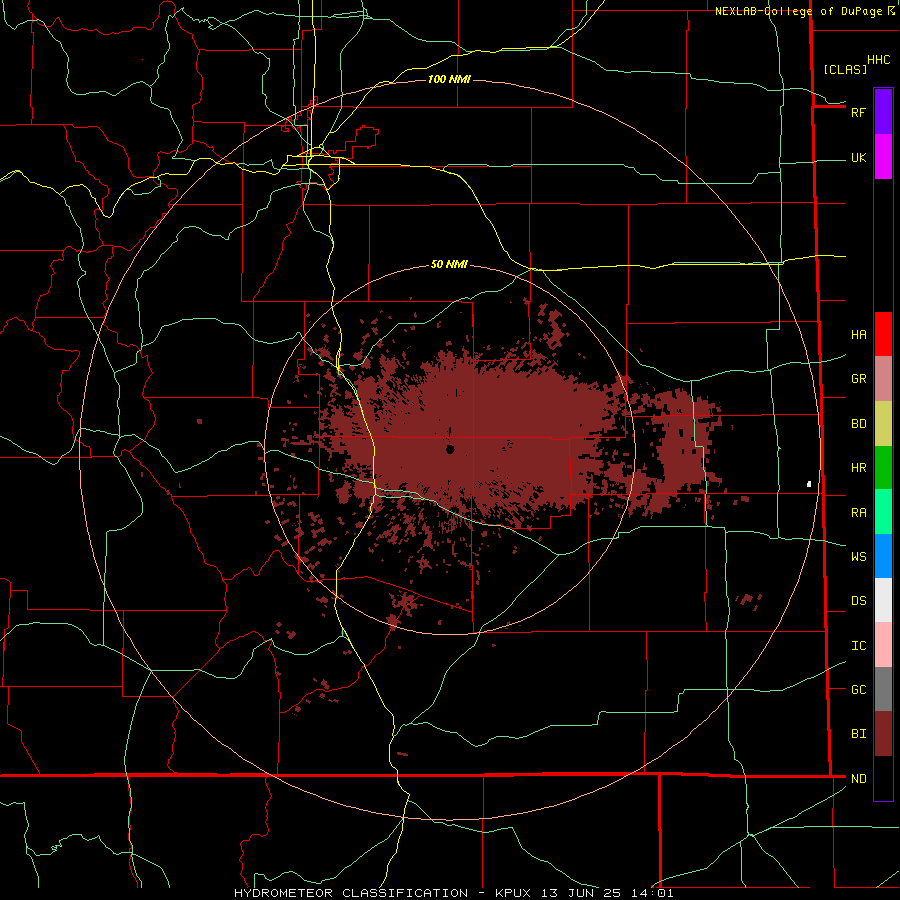900x900 pixels.
Task: Click the HYDROMETEOR CLASSIFICATION title text
Action: click(351, 893)
